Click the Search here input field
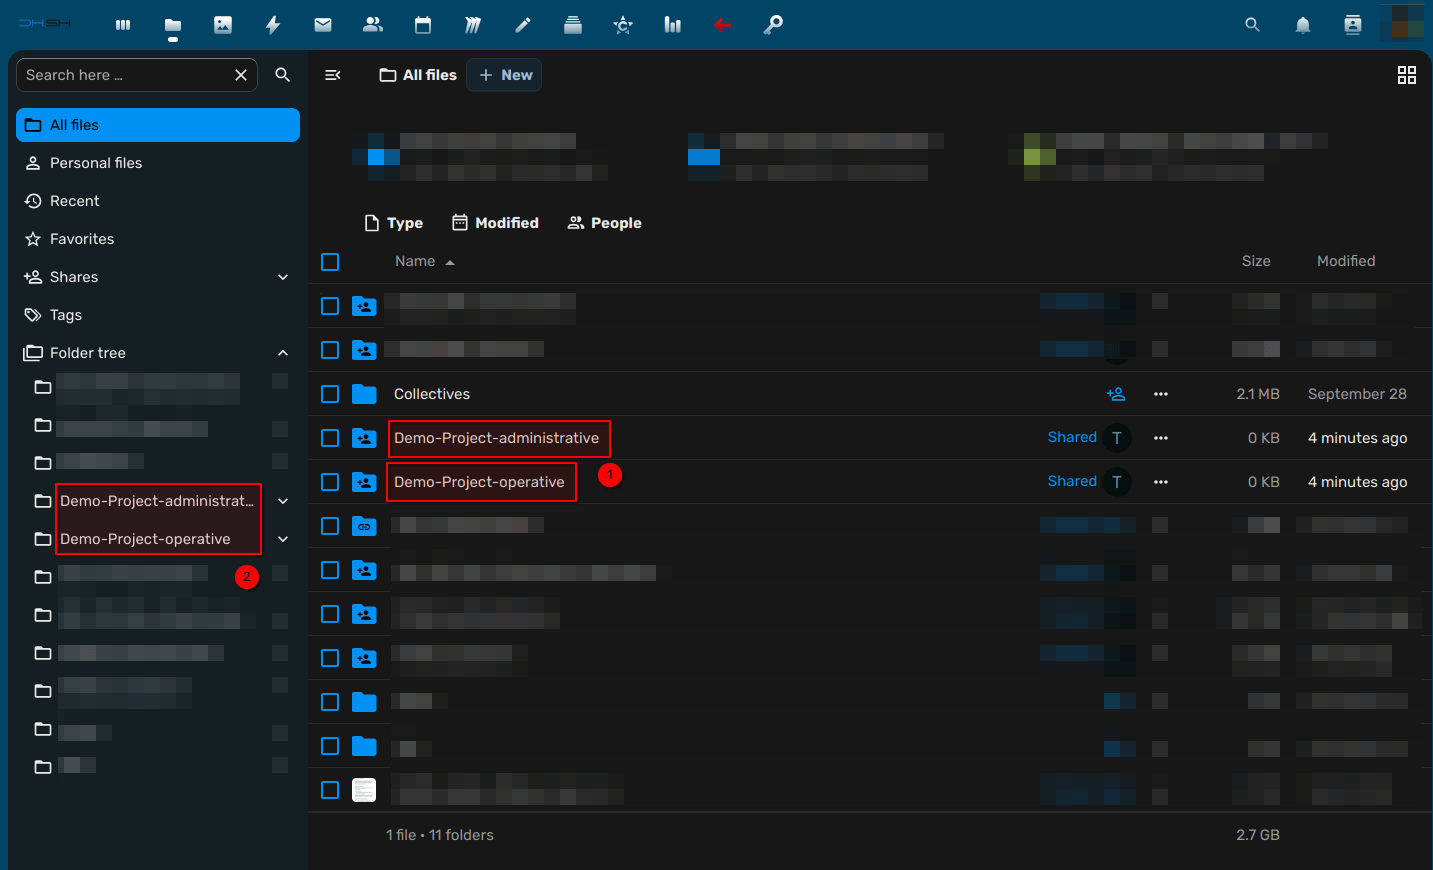Image resolution: width=1433 pixels, height=870 pixels. [125, 75]
